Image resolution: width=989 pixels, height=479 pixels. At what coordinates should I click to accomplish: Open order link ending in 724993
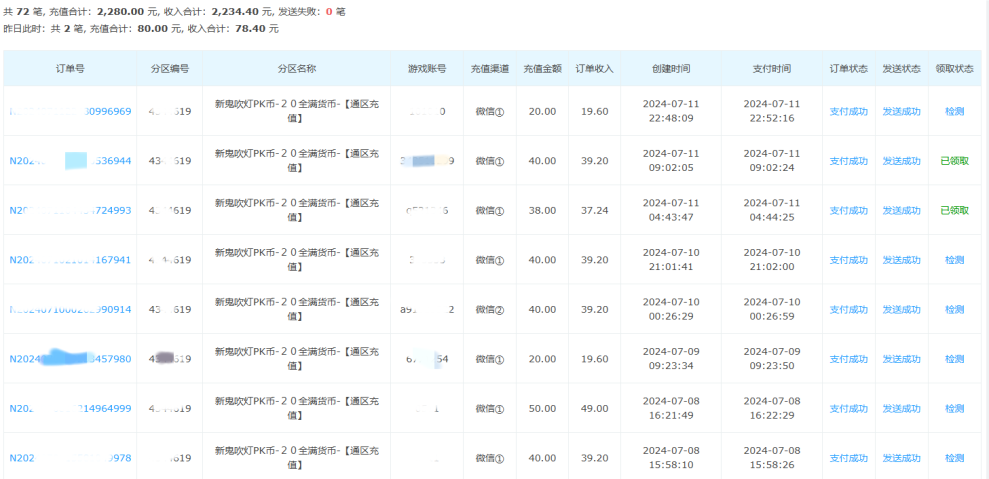click(x=70, y=210)
